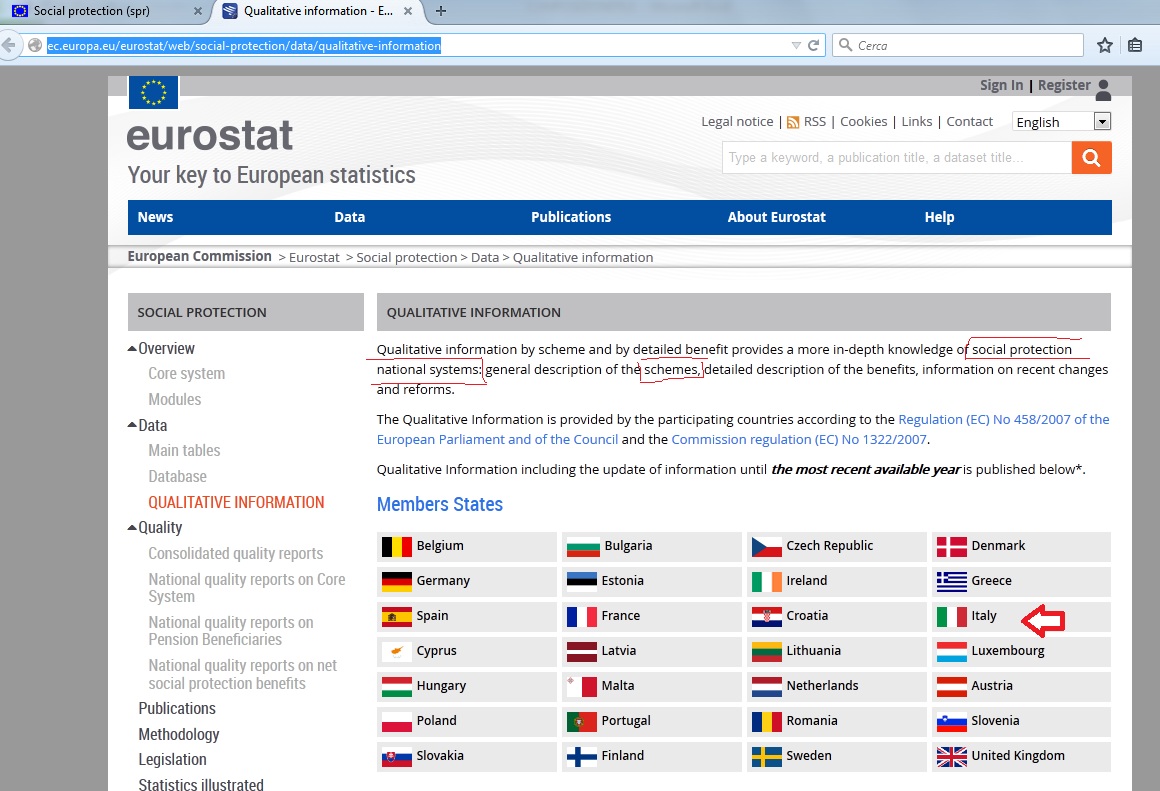Click the Cyprus flag icon
1160x791 pixels.
(x=397, y=651)
